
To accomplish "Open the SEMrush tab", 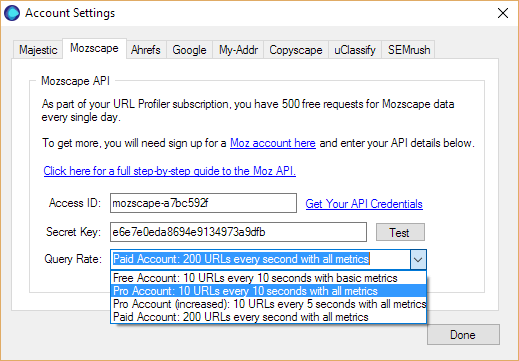I will click(x=409, y=50).
